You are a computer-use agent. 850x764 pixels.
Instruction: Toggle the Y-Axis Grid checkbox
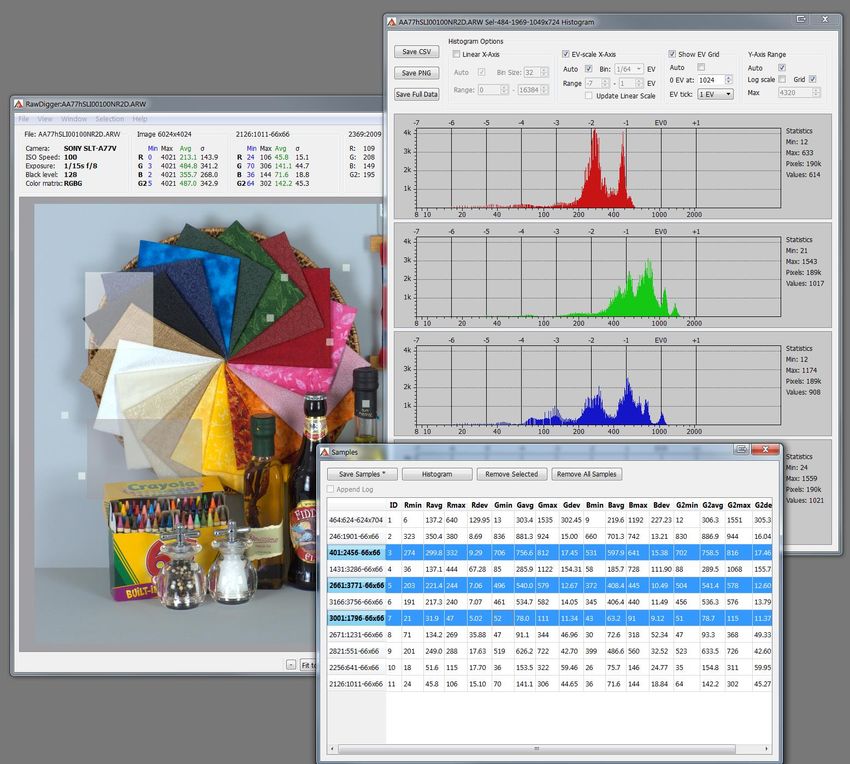[812, 79]
